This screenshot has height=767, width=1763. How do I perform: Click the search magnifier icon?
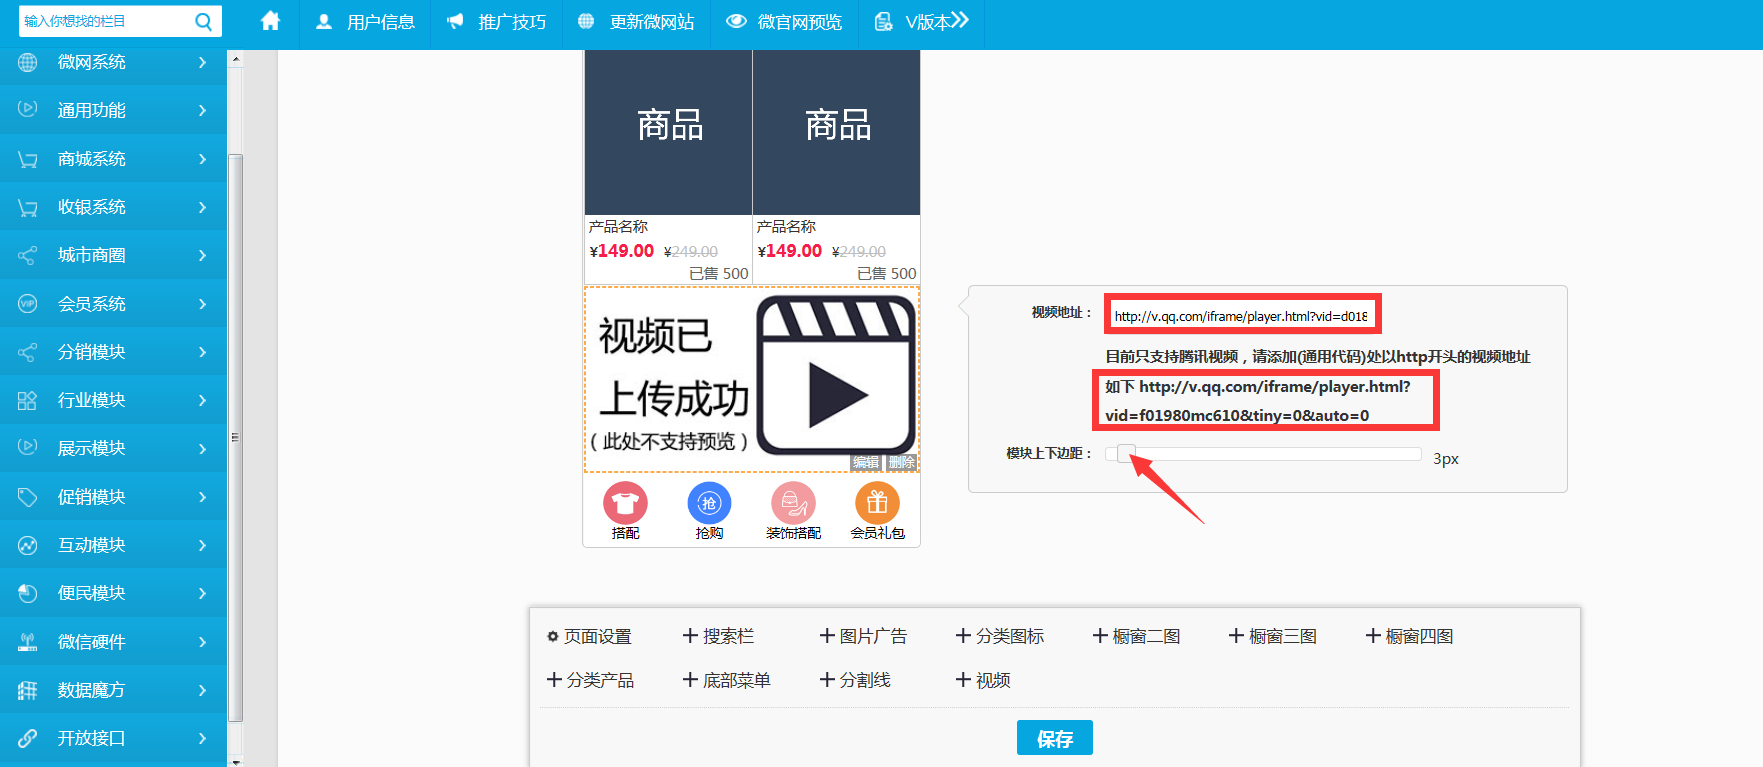(x=203, y=21)
